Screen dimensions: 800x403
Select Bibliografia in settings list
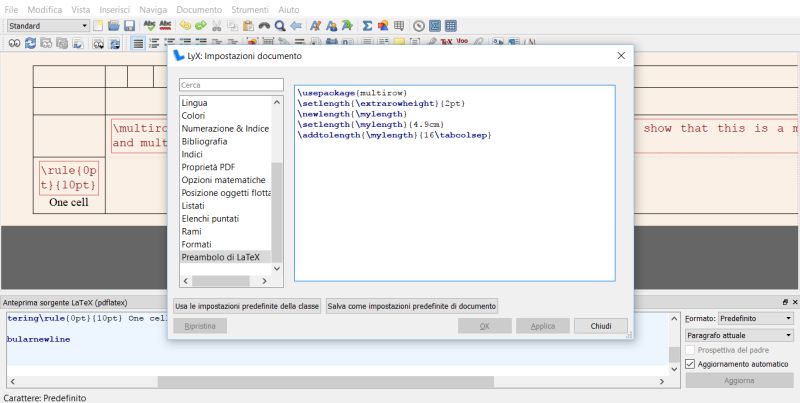[205, 141]
